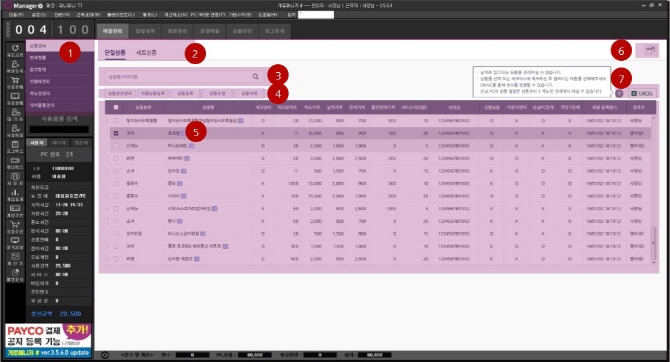Switch to the 세트상품 tab

click(146, 53)
